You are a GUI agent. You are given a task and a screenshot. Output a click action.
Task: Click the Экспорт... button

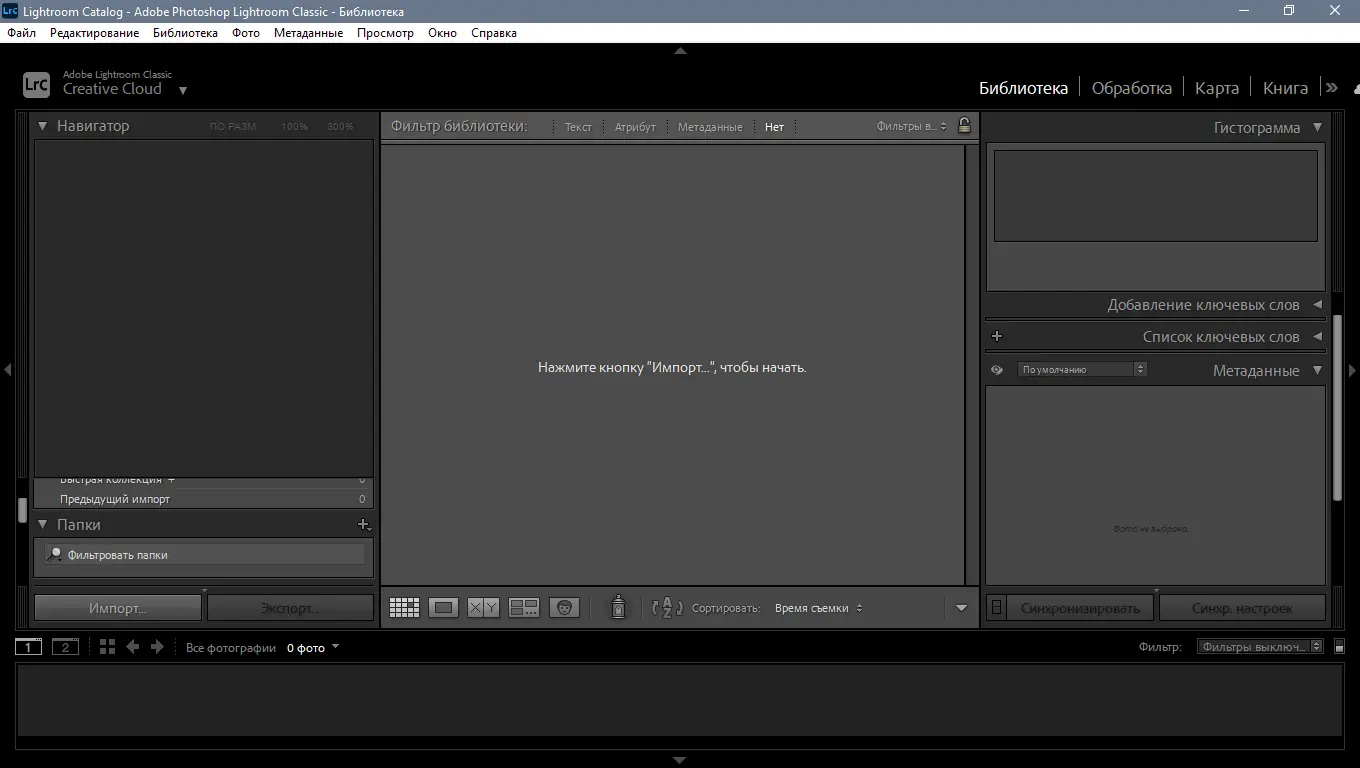coord(290,608)
